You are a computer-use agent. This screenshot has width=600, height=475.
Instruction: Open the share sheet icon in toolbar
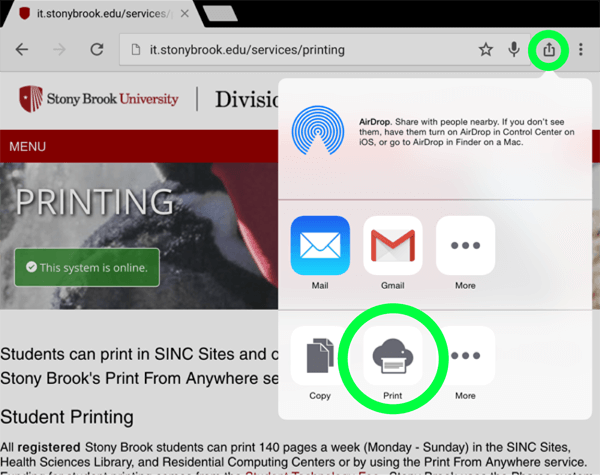click(548, 49)
